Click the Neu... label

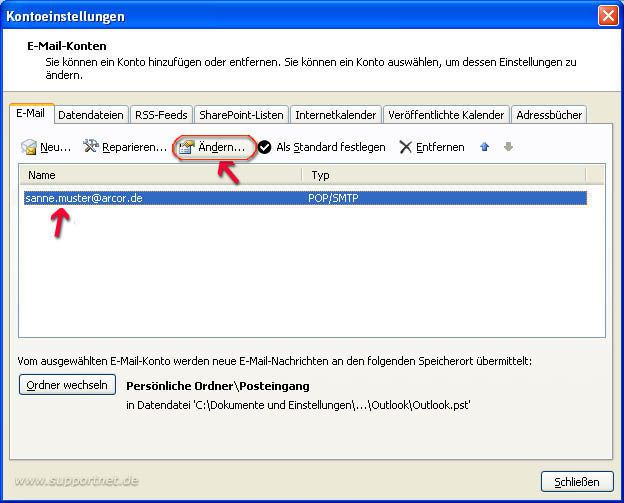pos(55,147)
